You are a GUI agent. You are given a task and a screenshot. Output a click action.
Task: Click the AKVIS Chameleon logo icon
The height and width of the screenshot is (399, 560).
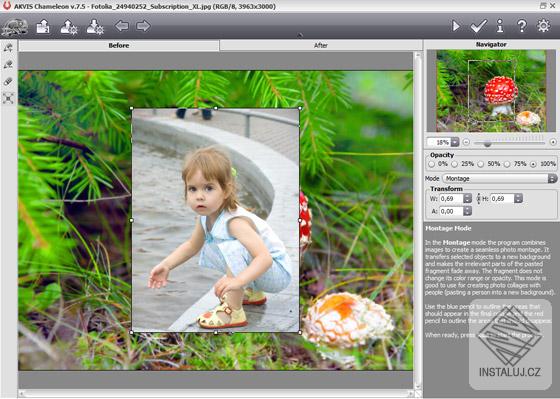[x=15, y=26]
